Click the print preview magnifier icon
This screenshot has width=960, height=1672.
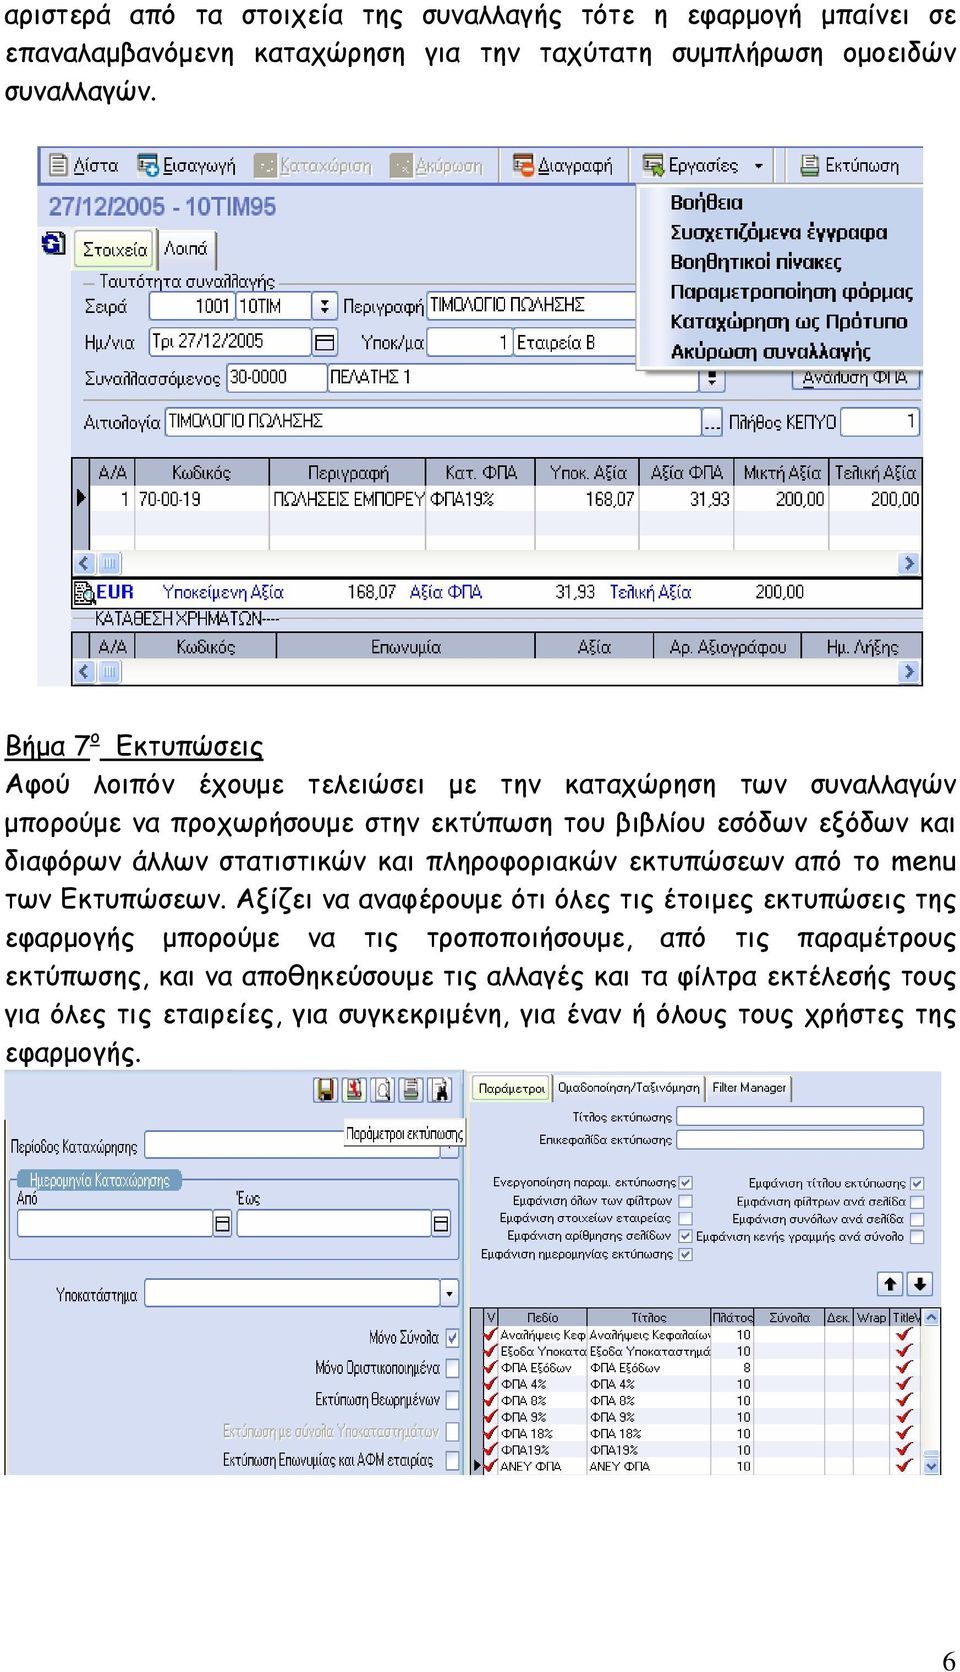point(382,1089)
